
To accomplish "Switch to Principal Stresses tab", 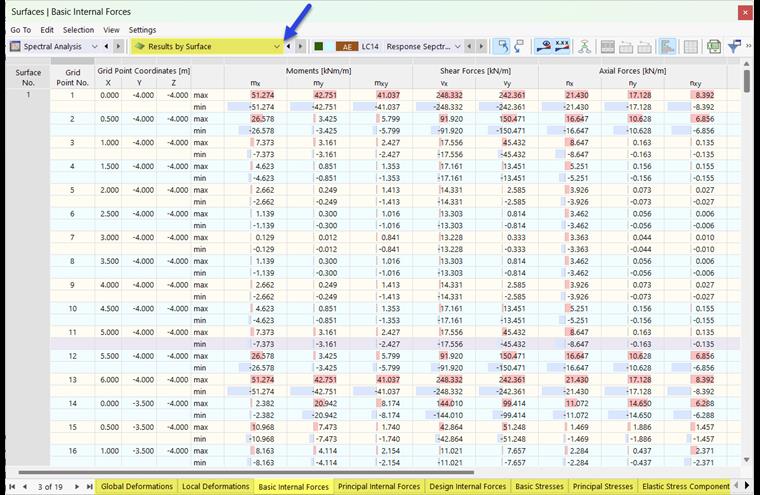I will click(603, 486).
